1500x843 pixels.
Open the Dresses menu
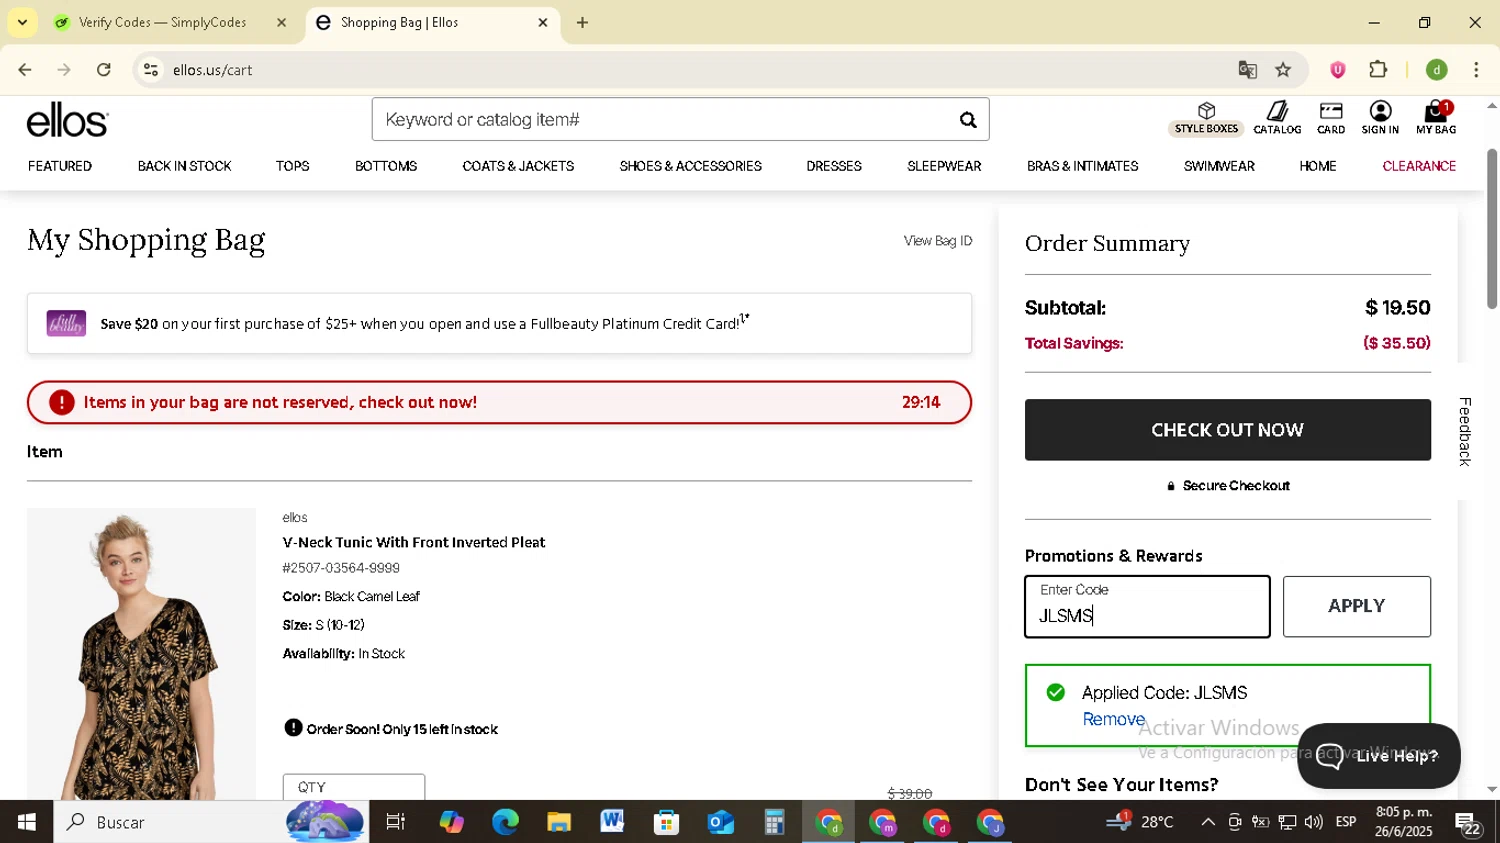click(834, 166)
